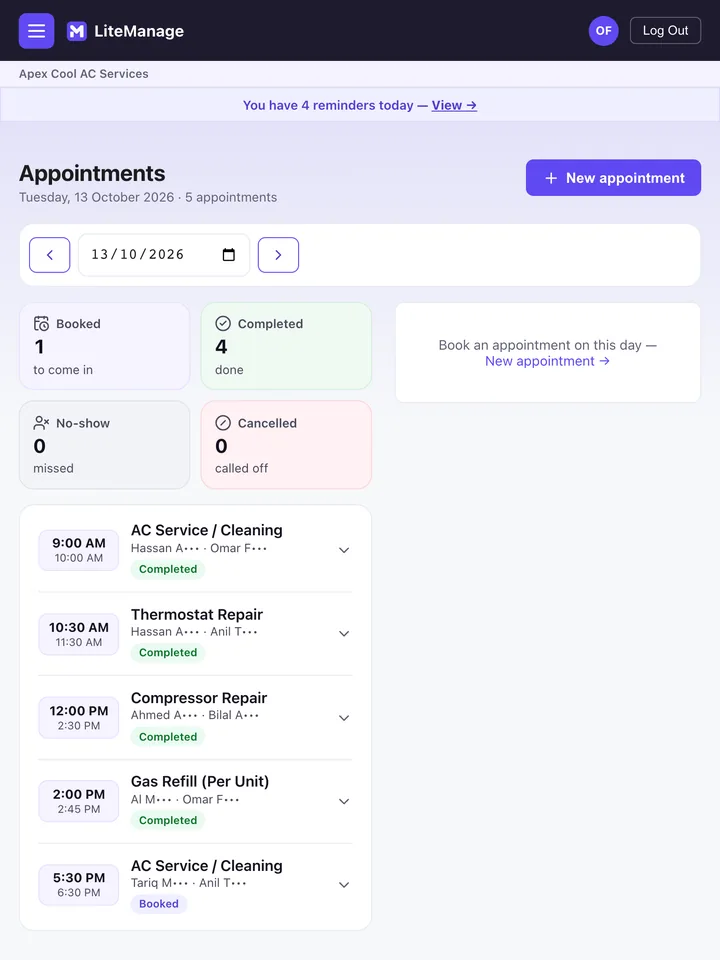Click the 13/10/2026 date field
Screen dimensions: 720x960
coord(163,255)
